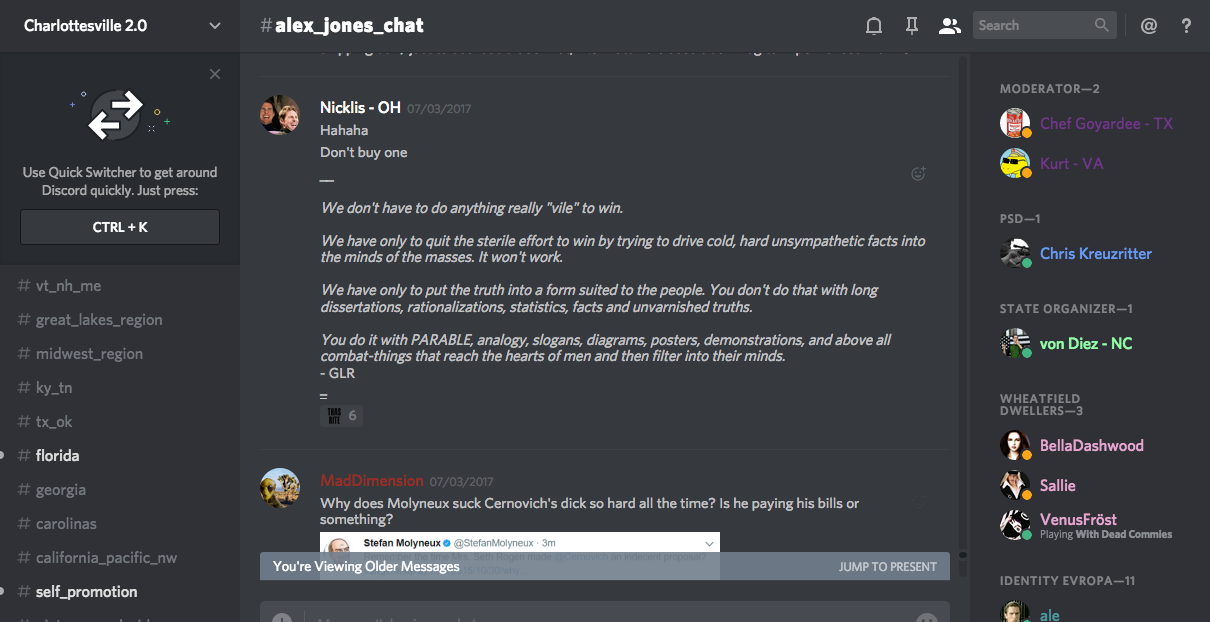This screenshot has width=1210, height=622.
Task: Click the THIS SITE reaction with 6
Action: tap(341, 415)
